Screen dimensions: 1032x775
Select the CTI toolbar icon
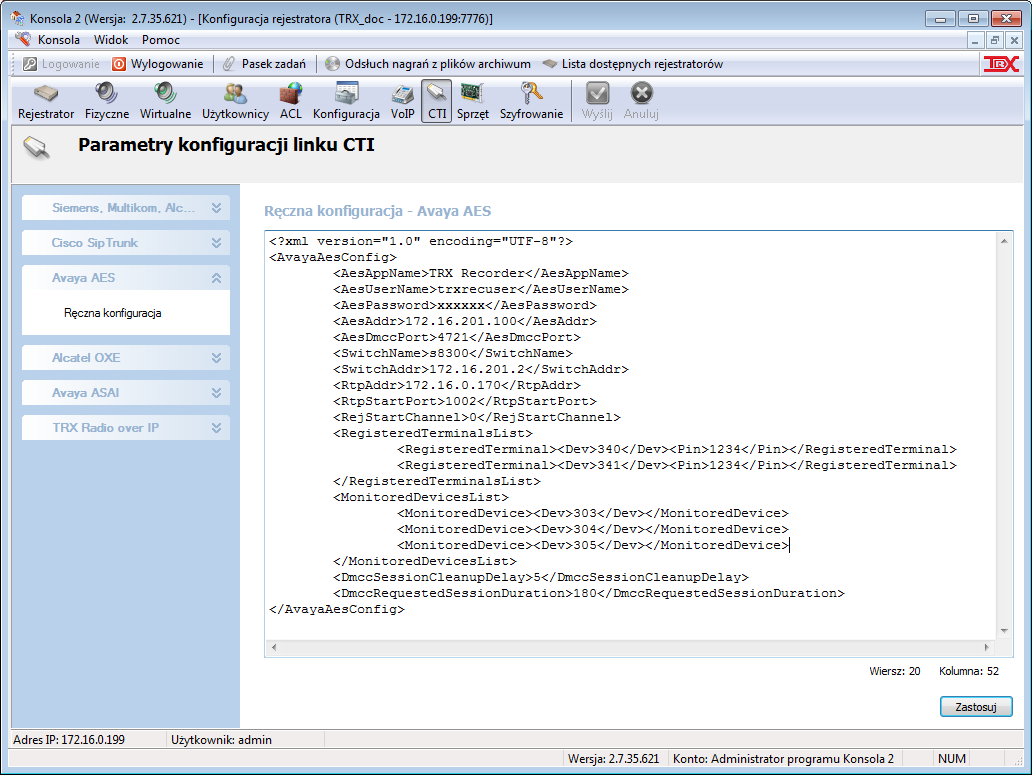[x=437, y=101]
